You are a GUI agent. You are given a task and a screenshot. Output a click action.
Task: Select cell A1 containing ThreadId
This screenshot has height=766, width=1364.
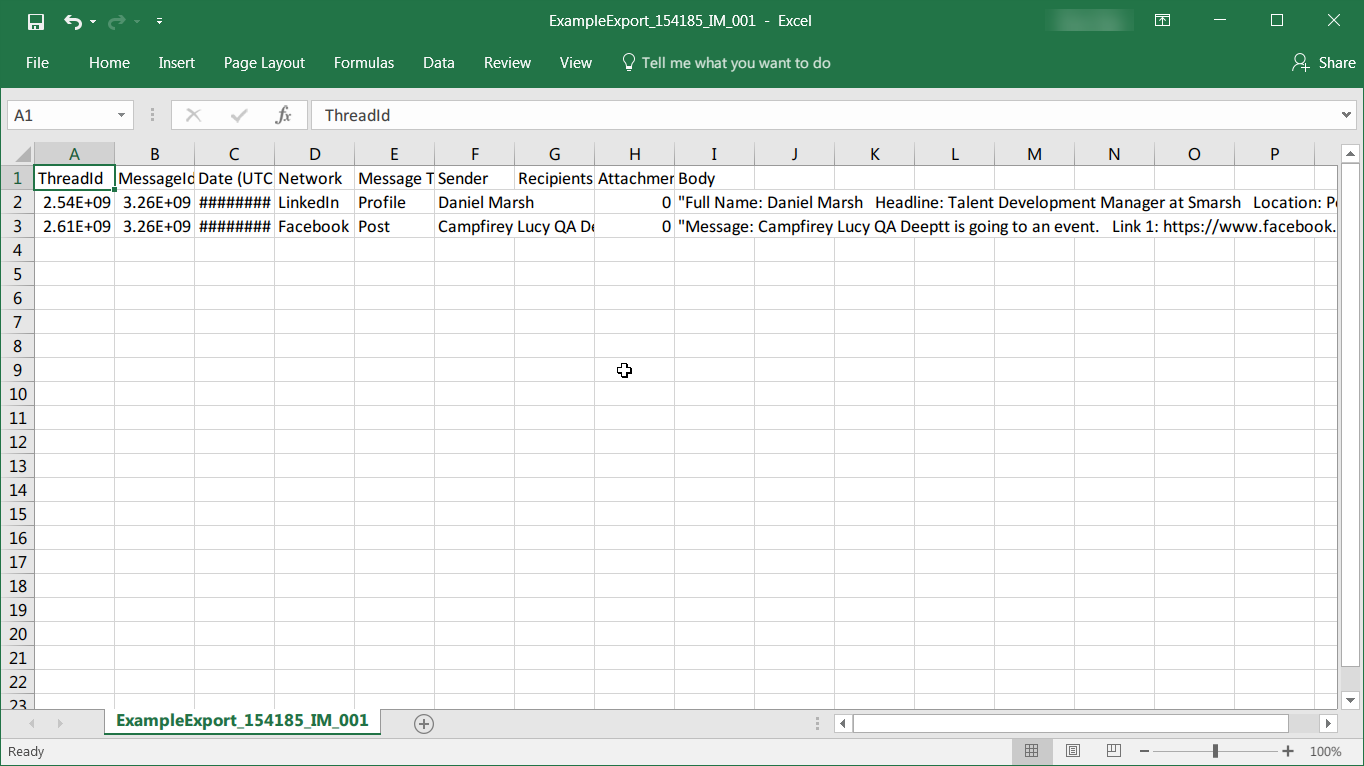pos(74,177)
